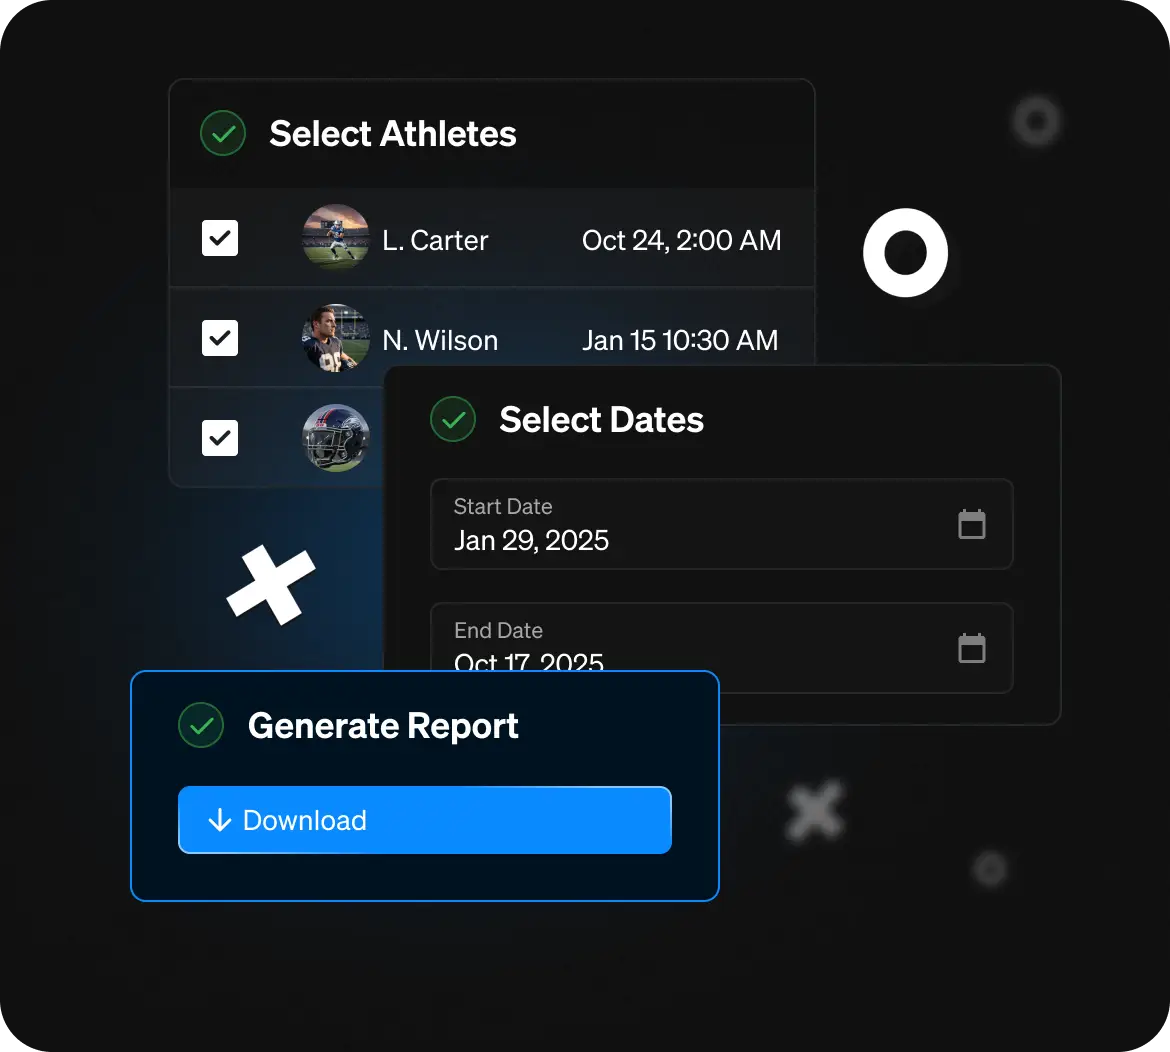This screenshot has width=1170, height=1052.
Task: Open the End Date calendar icon
Action: coord(972,649)
